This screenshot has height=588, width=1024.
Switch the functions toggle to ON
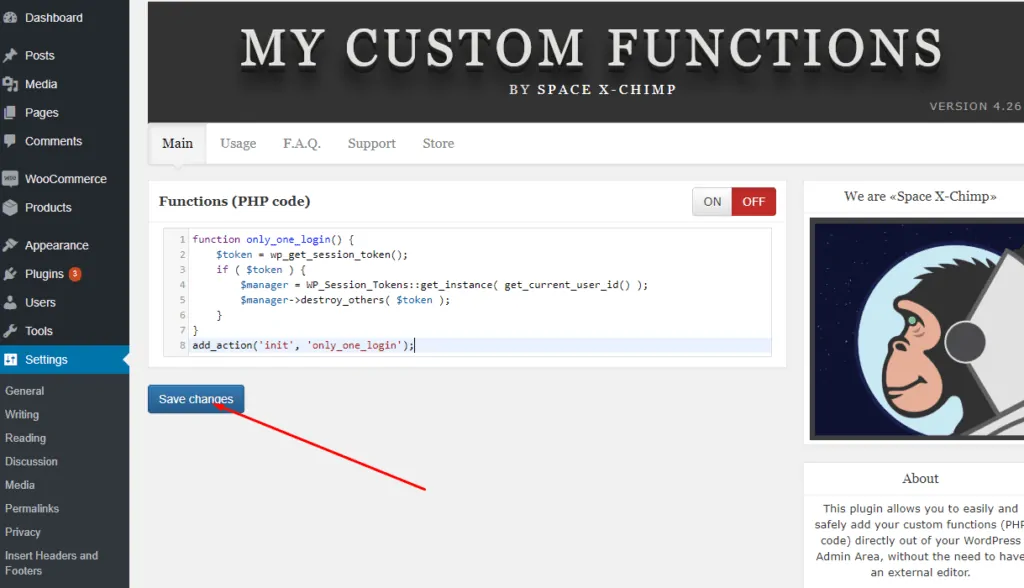coord(712,202)
